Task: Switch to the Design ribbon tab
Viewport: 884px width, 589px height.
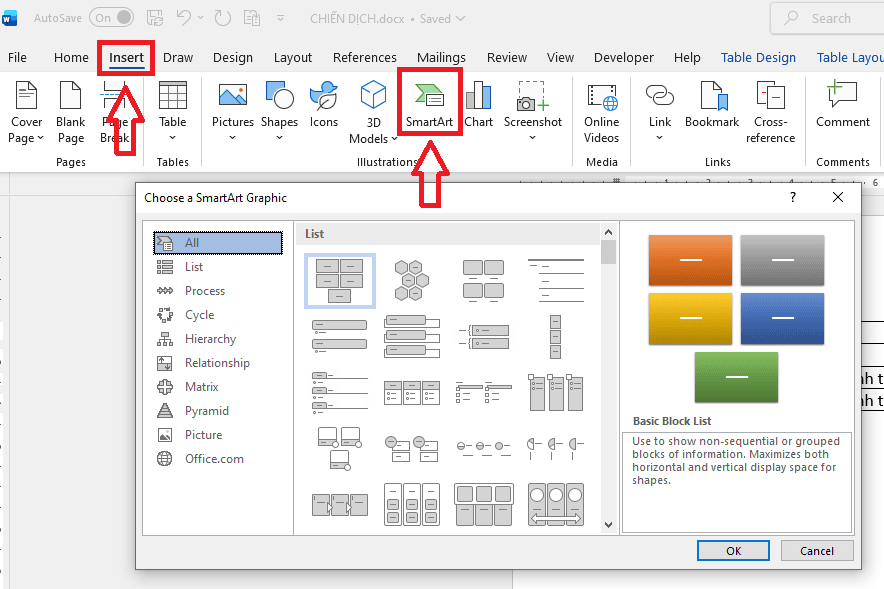Action: pos(233,58)
